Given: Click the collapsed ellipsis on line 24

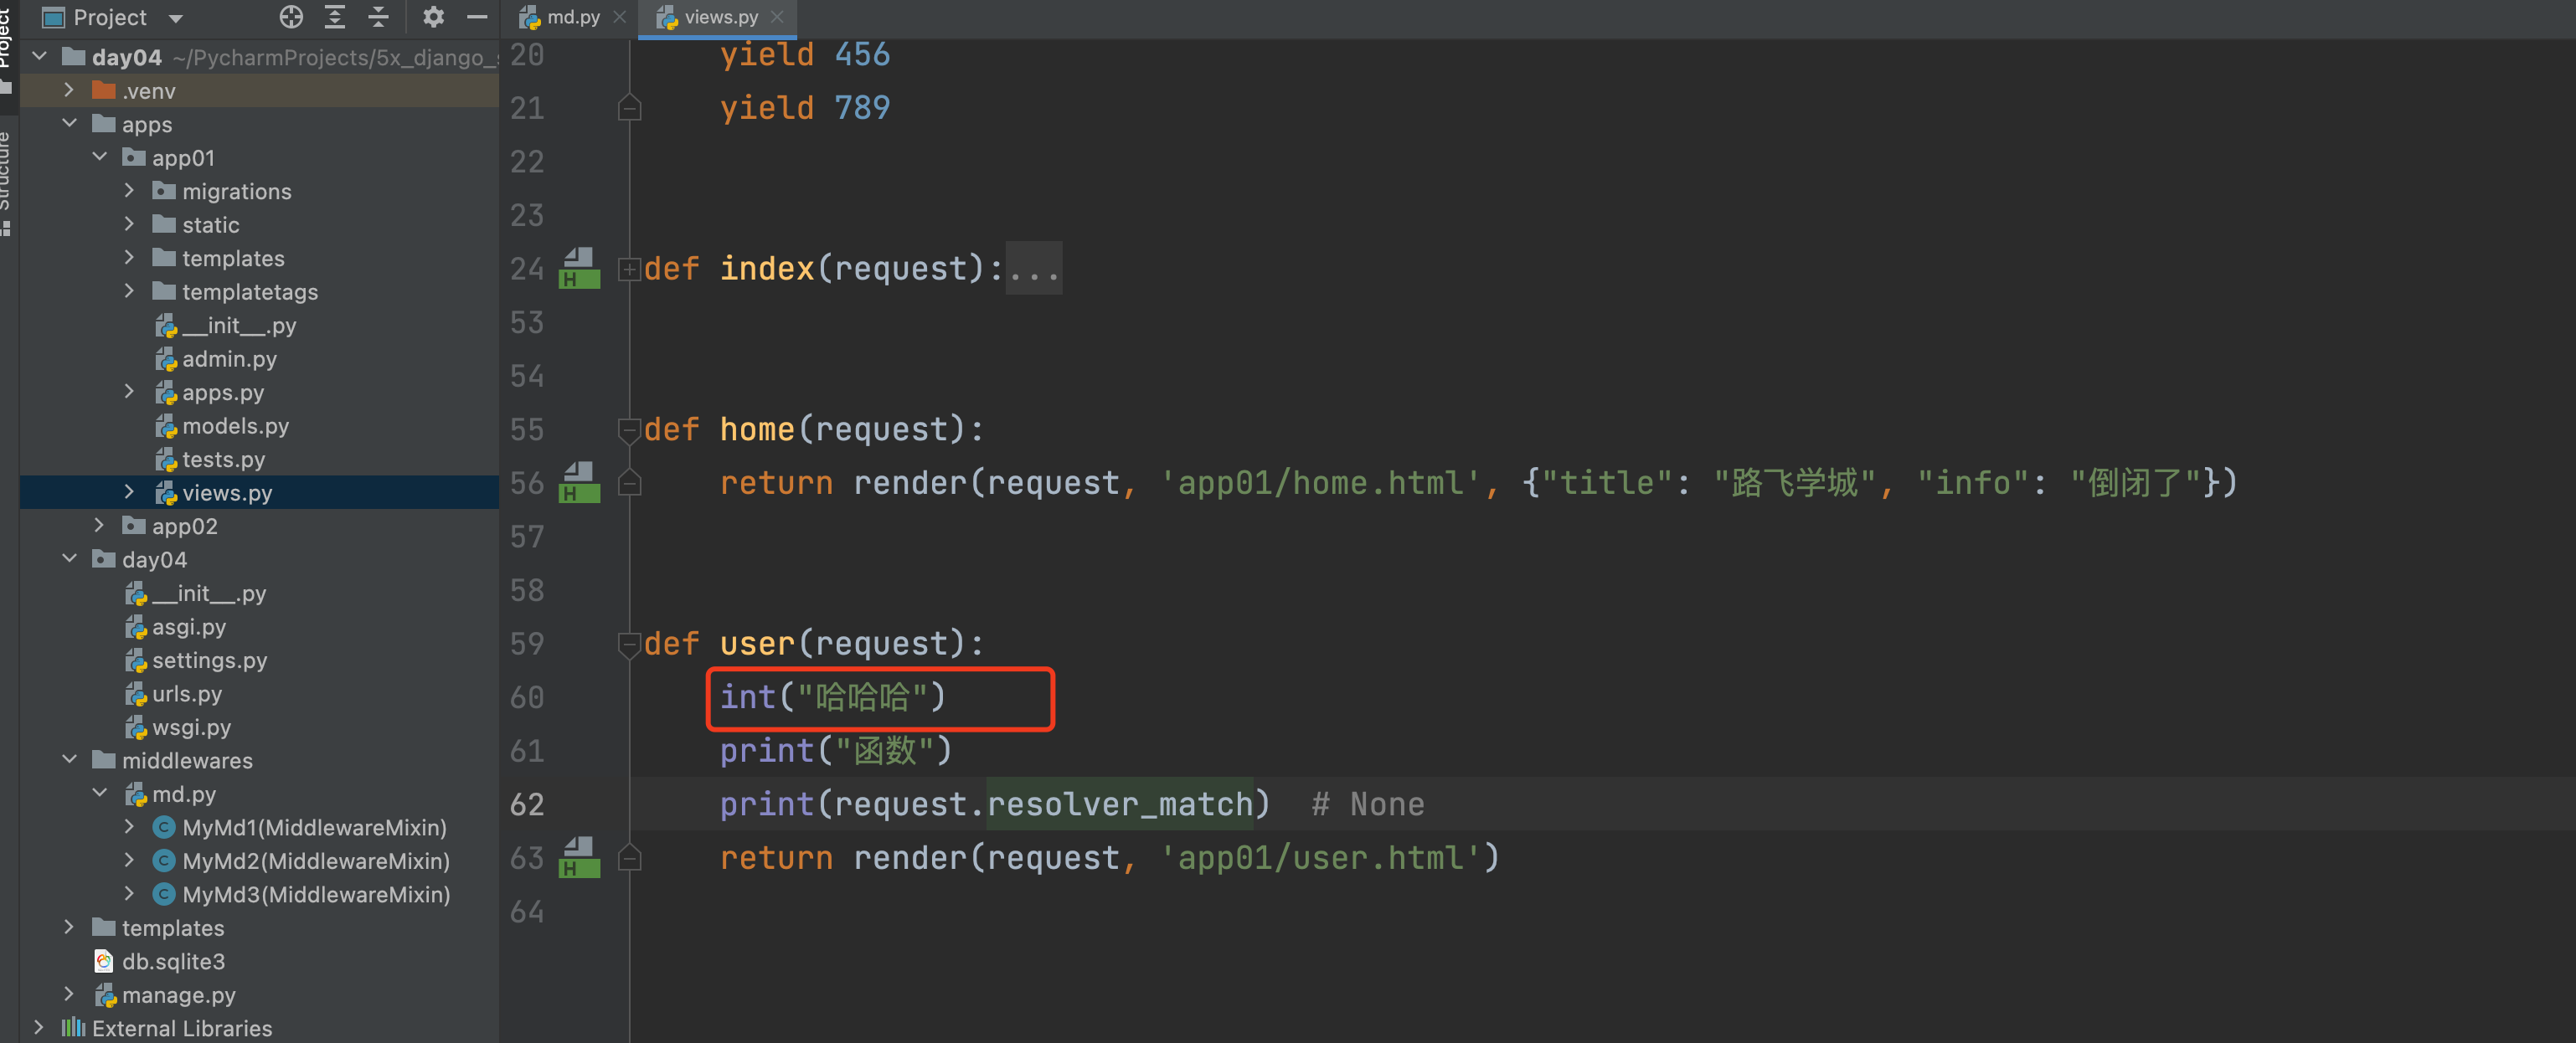Looking at the screenshot, I should (1033, 268).
